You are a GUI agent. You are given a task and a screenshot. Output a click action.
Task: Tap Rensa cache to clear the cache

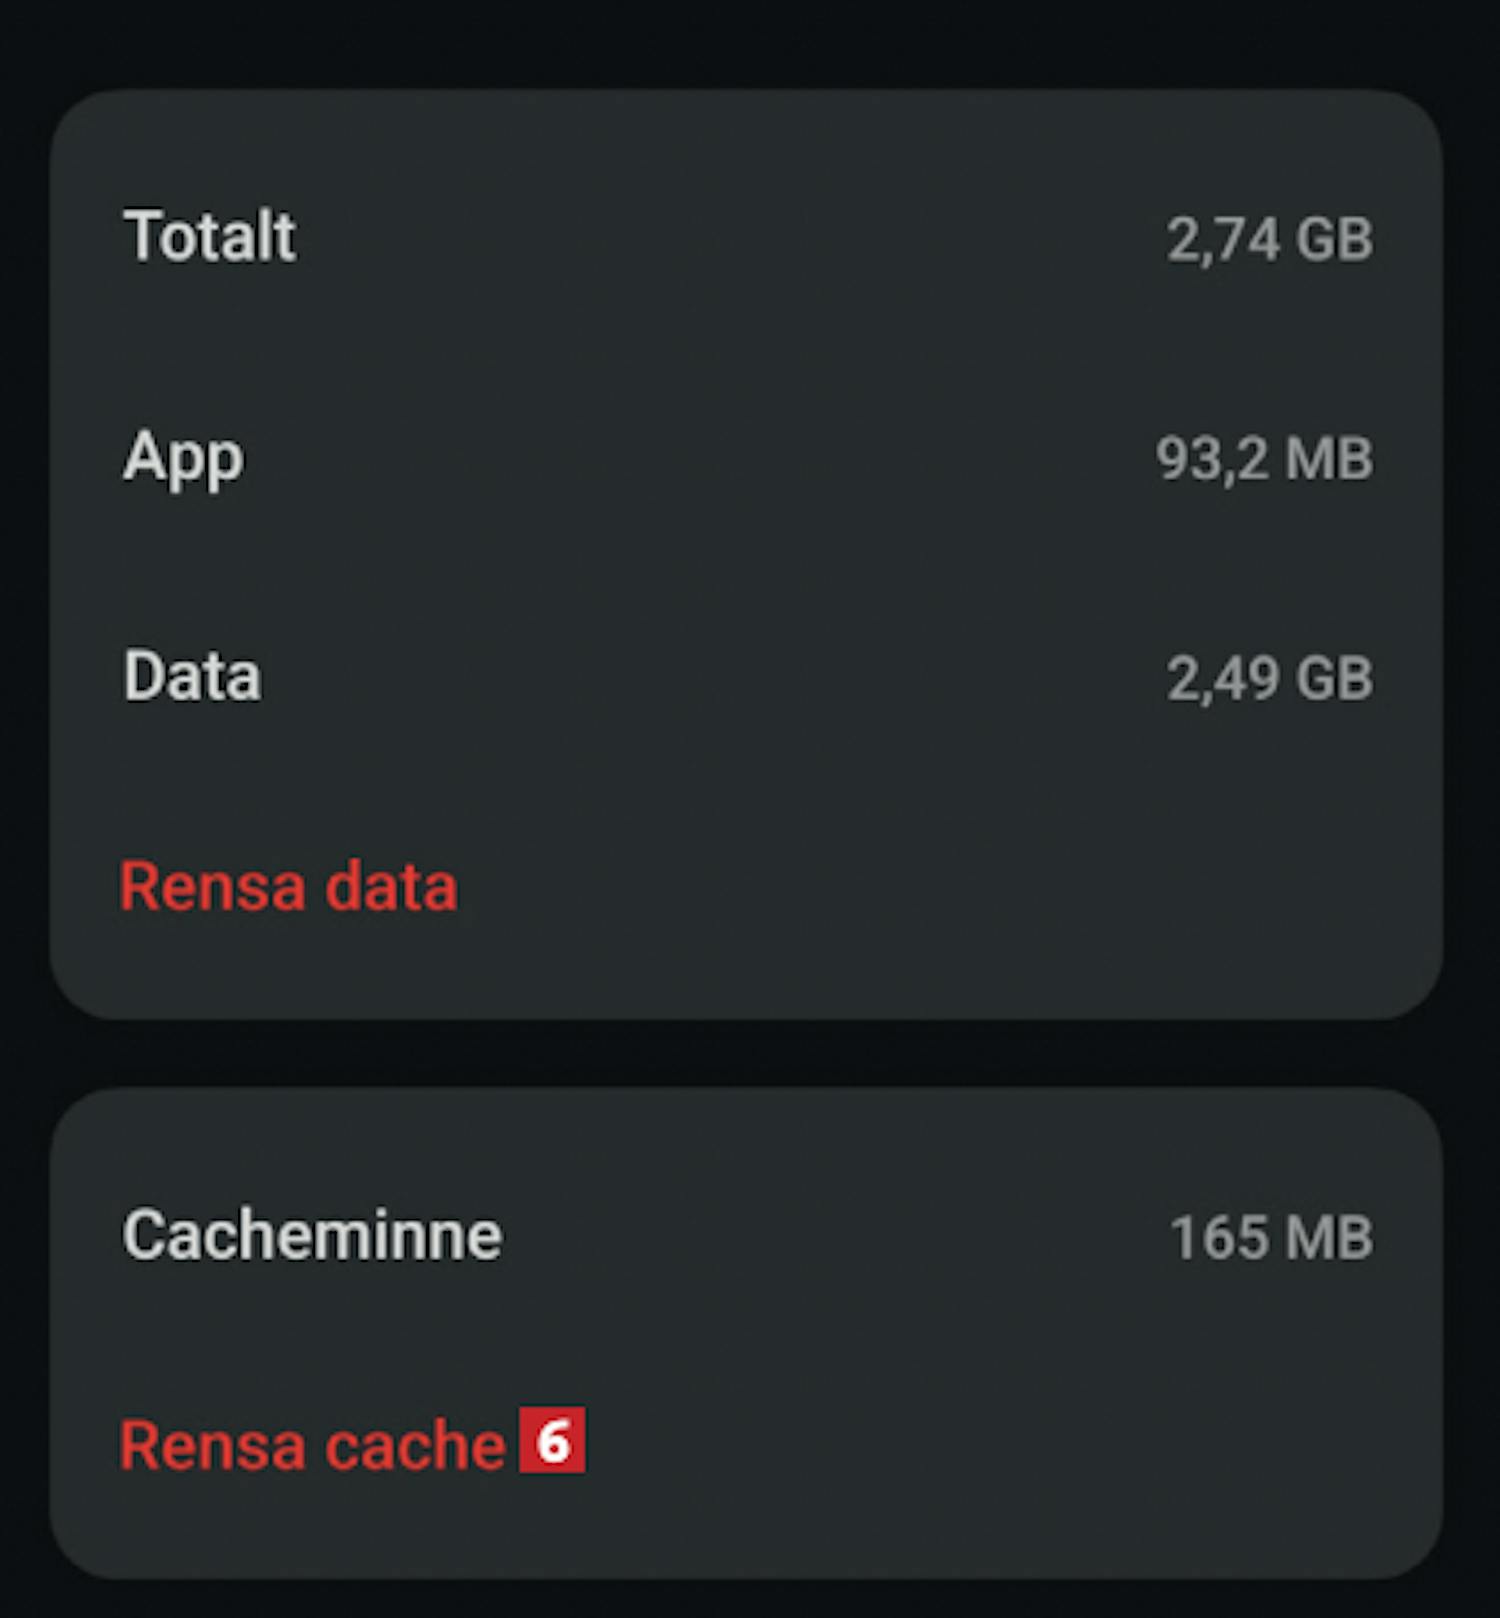click(x=313, y=1445)
